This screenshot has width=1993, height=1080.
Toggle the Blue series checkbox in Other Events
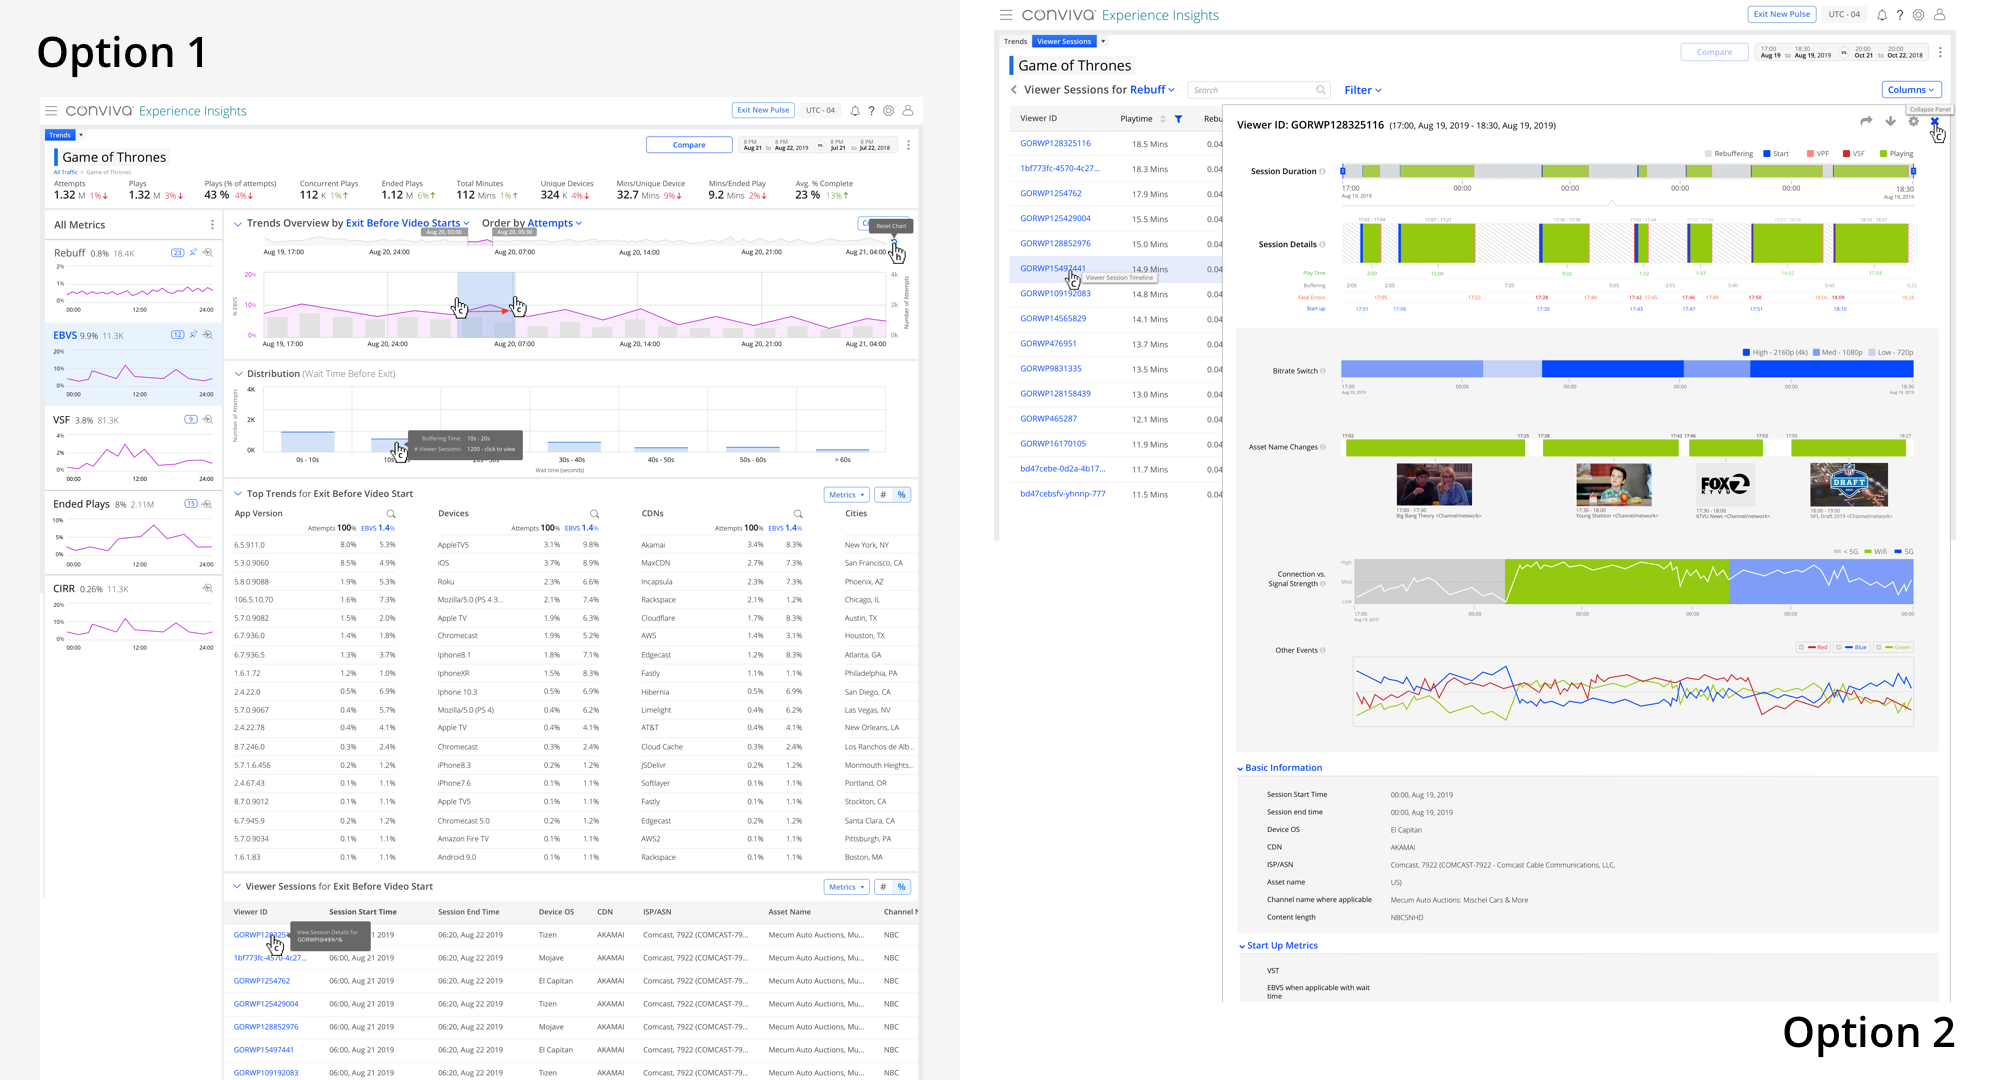[x=1840, y=647]
